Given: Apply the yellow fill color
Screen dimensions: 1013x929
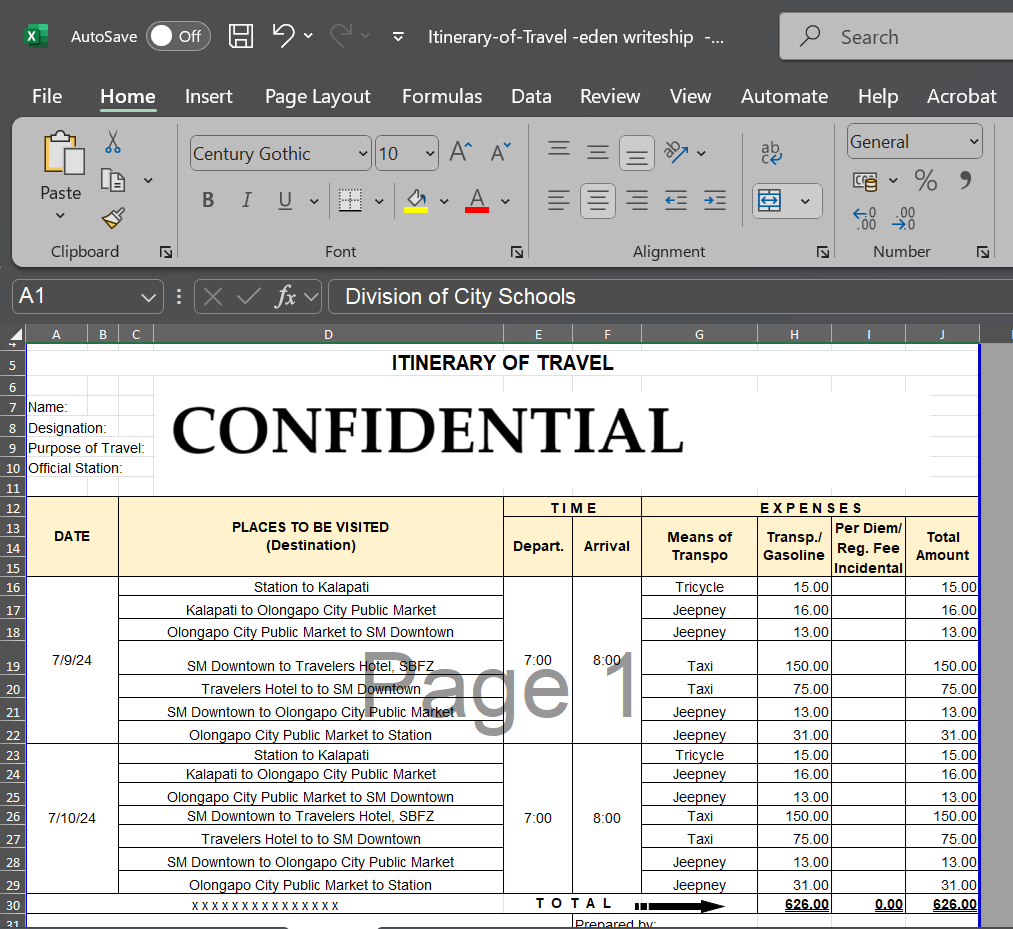Looking at the screenshot, I should pyautogui.click(x=416, y=201).
